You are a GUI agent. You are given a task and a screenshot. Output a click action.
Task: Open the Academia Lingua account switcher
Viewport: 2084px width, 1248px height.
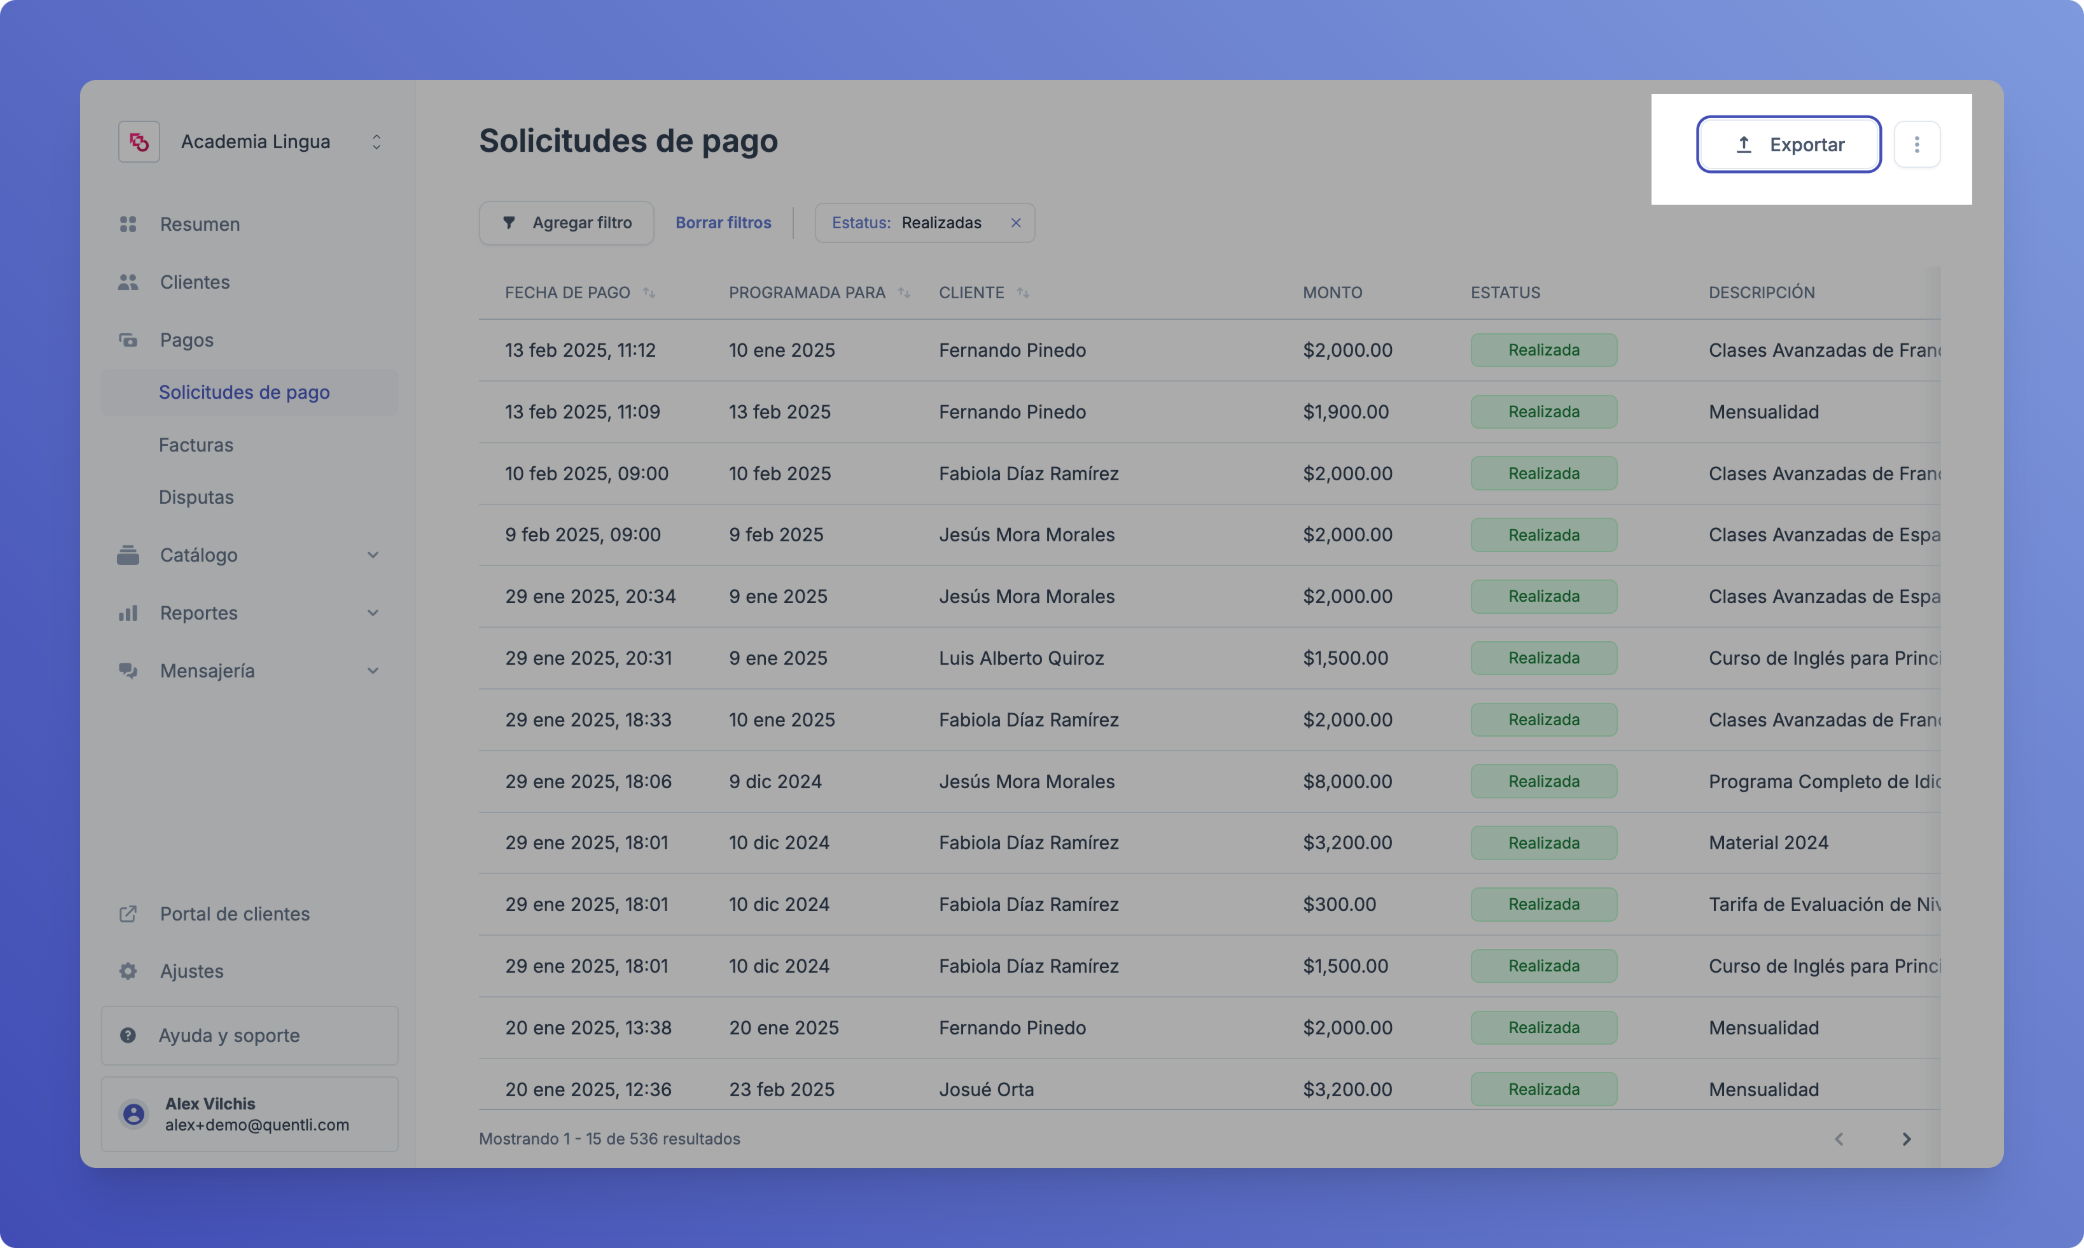(x=376, y=142)
